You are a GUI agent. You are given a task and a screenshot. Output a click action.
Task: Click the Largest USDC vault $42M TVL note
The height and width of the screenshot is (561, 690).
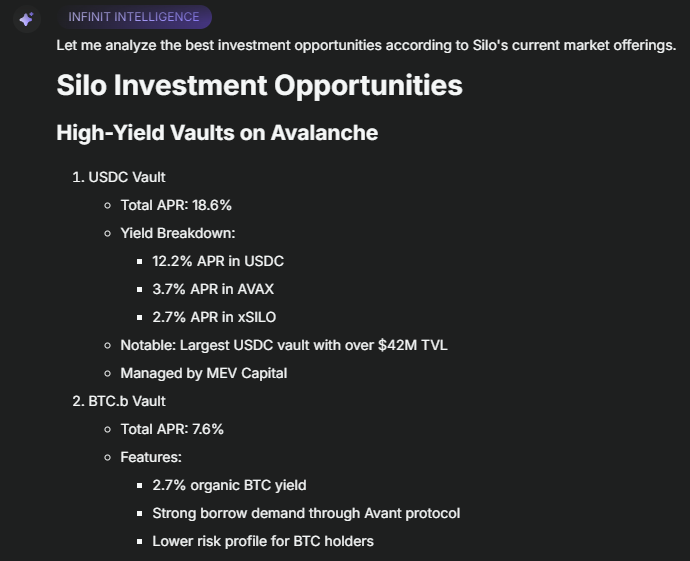284,345
